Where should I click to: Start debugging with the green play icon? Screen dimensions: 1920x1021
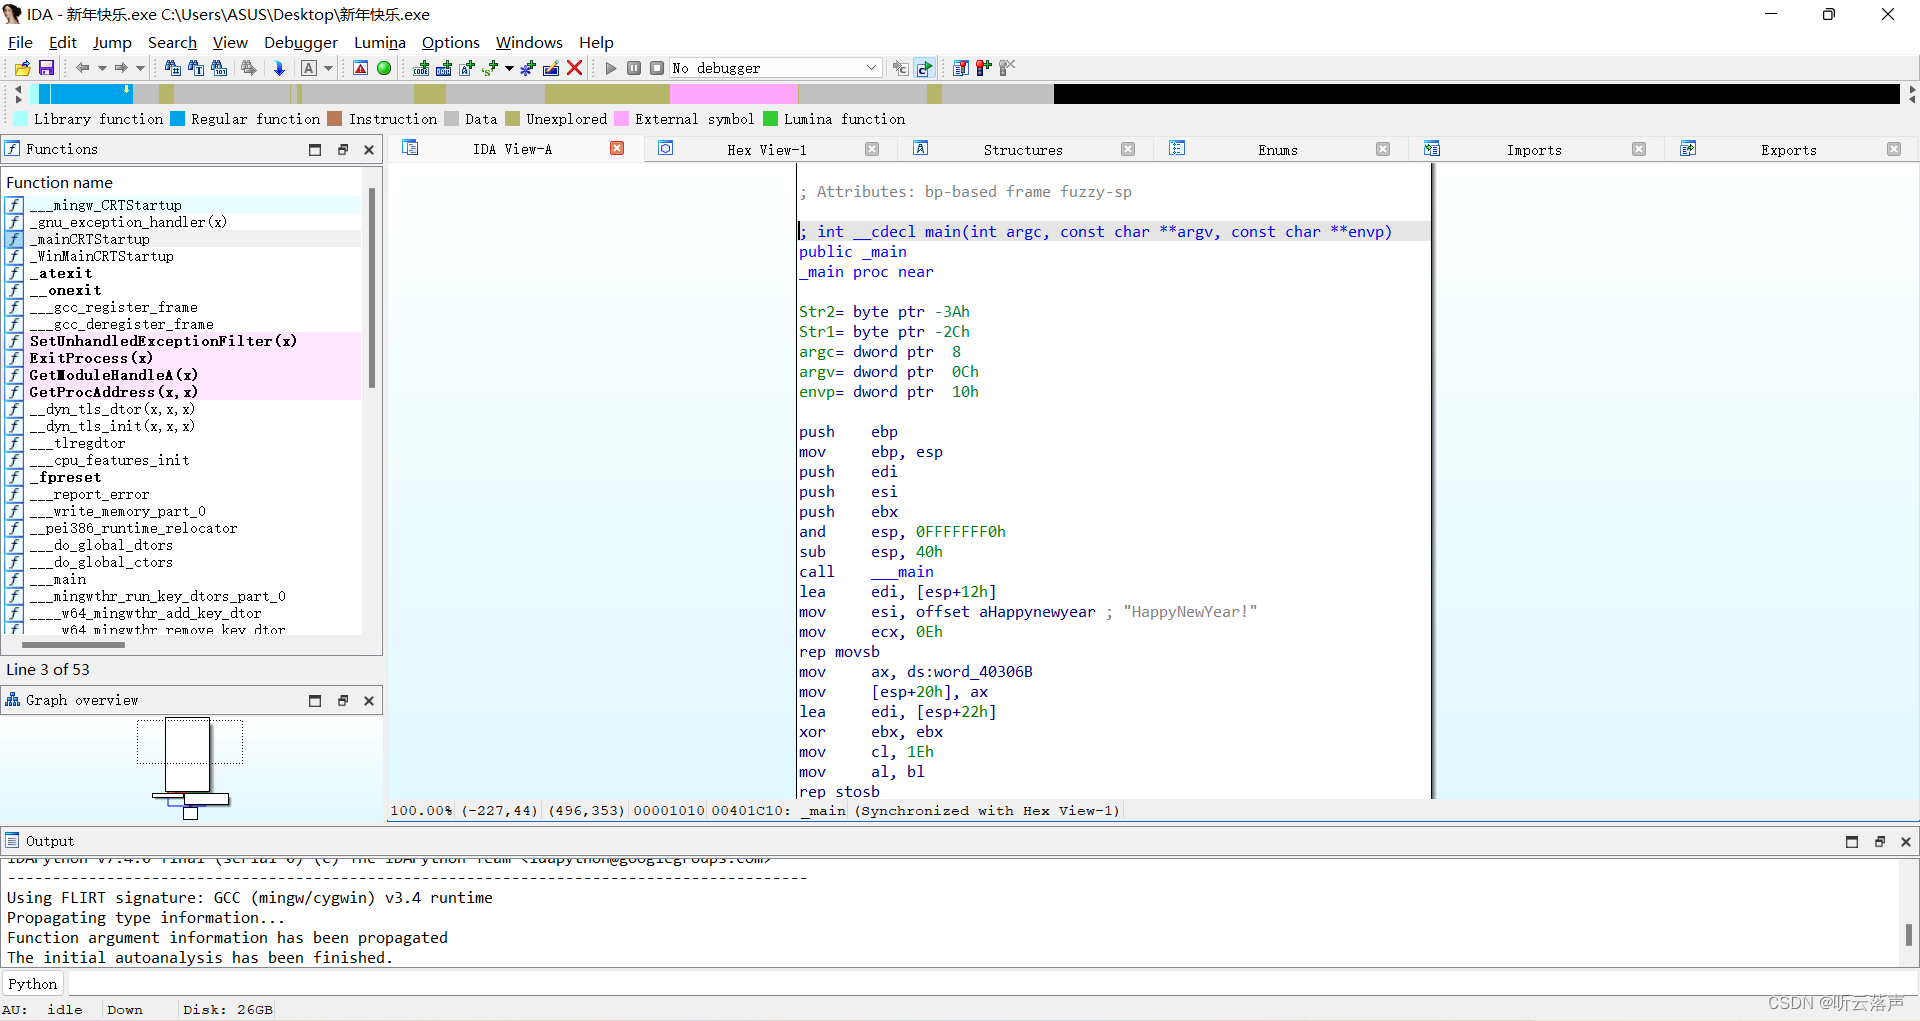tap(611, 67)
